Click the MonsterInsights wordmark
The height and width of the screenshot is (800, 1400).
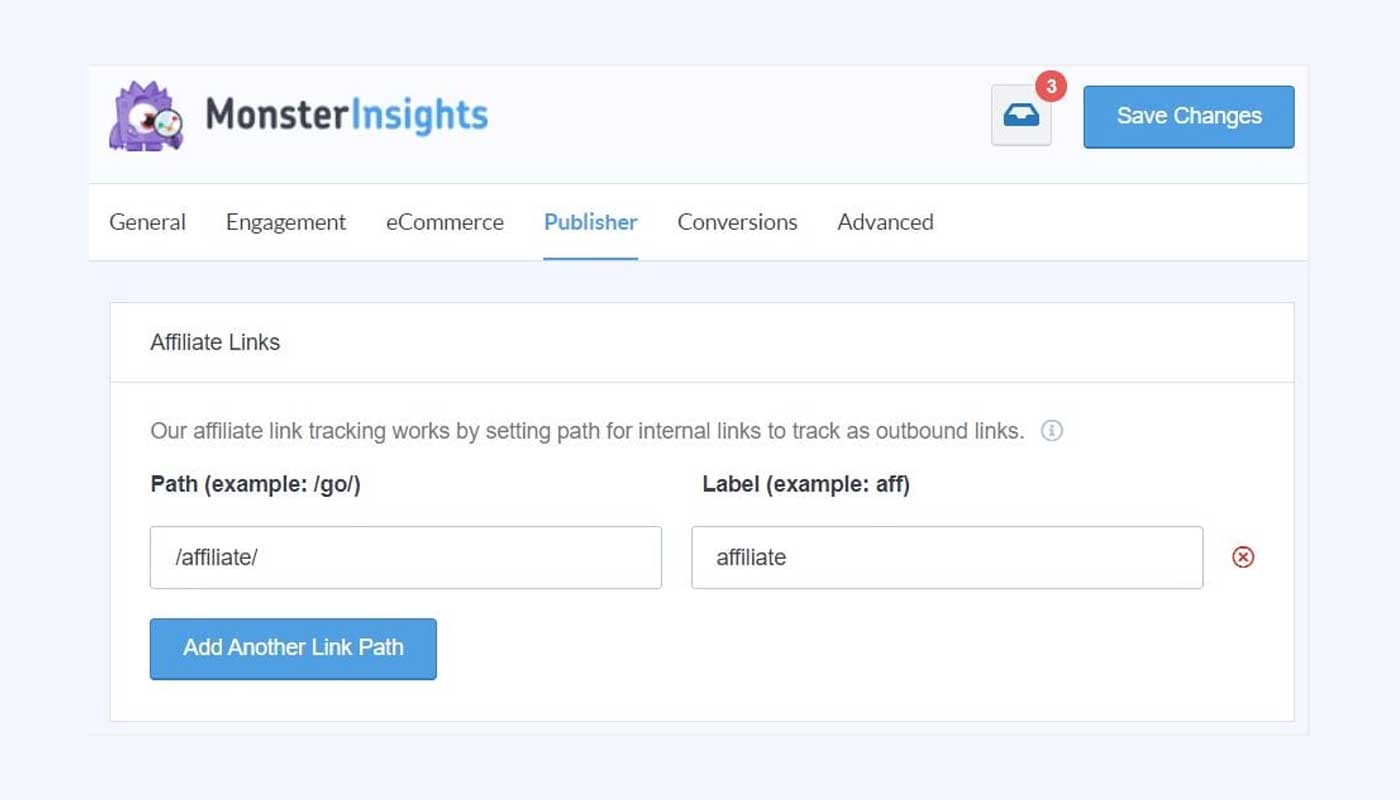click(345, 115)
